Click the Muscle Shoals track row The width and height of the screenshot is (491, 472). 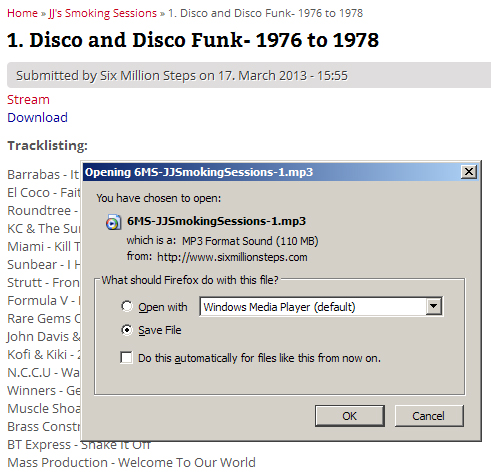[x=44, y=408]
